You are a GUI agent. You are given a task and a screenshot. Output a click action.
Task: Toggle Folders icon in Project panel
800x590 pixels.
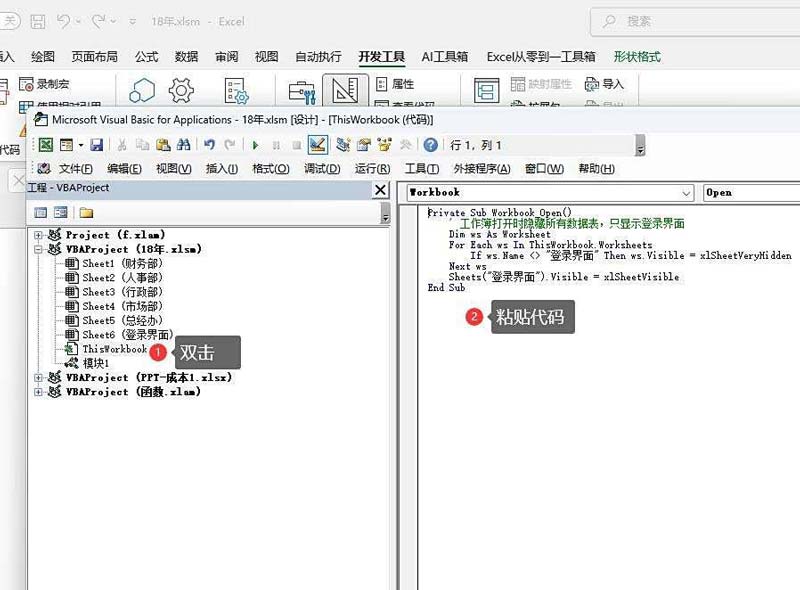click(86, 213)
